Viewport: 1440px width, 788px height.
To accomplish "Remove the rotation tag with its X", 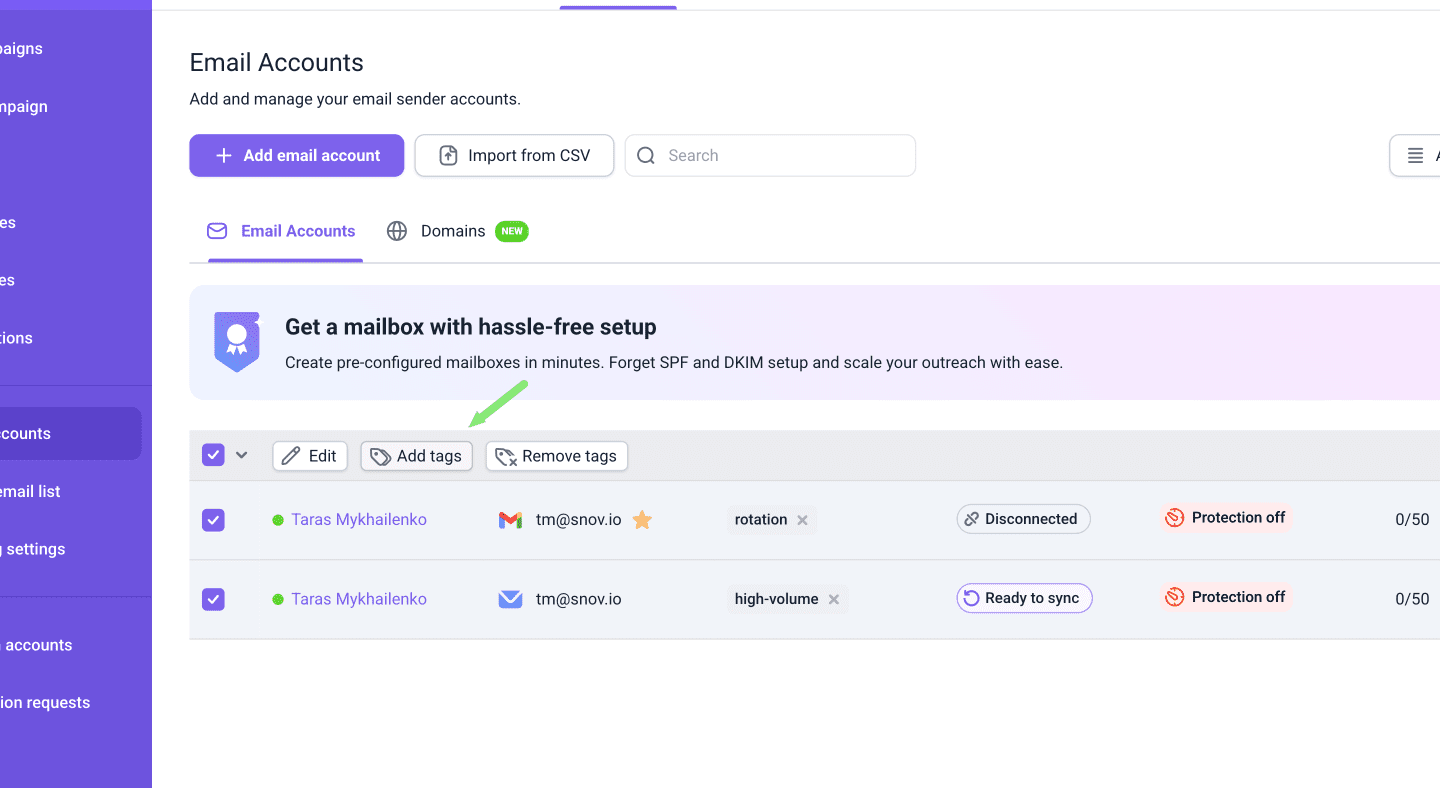I will click(802, 520).
